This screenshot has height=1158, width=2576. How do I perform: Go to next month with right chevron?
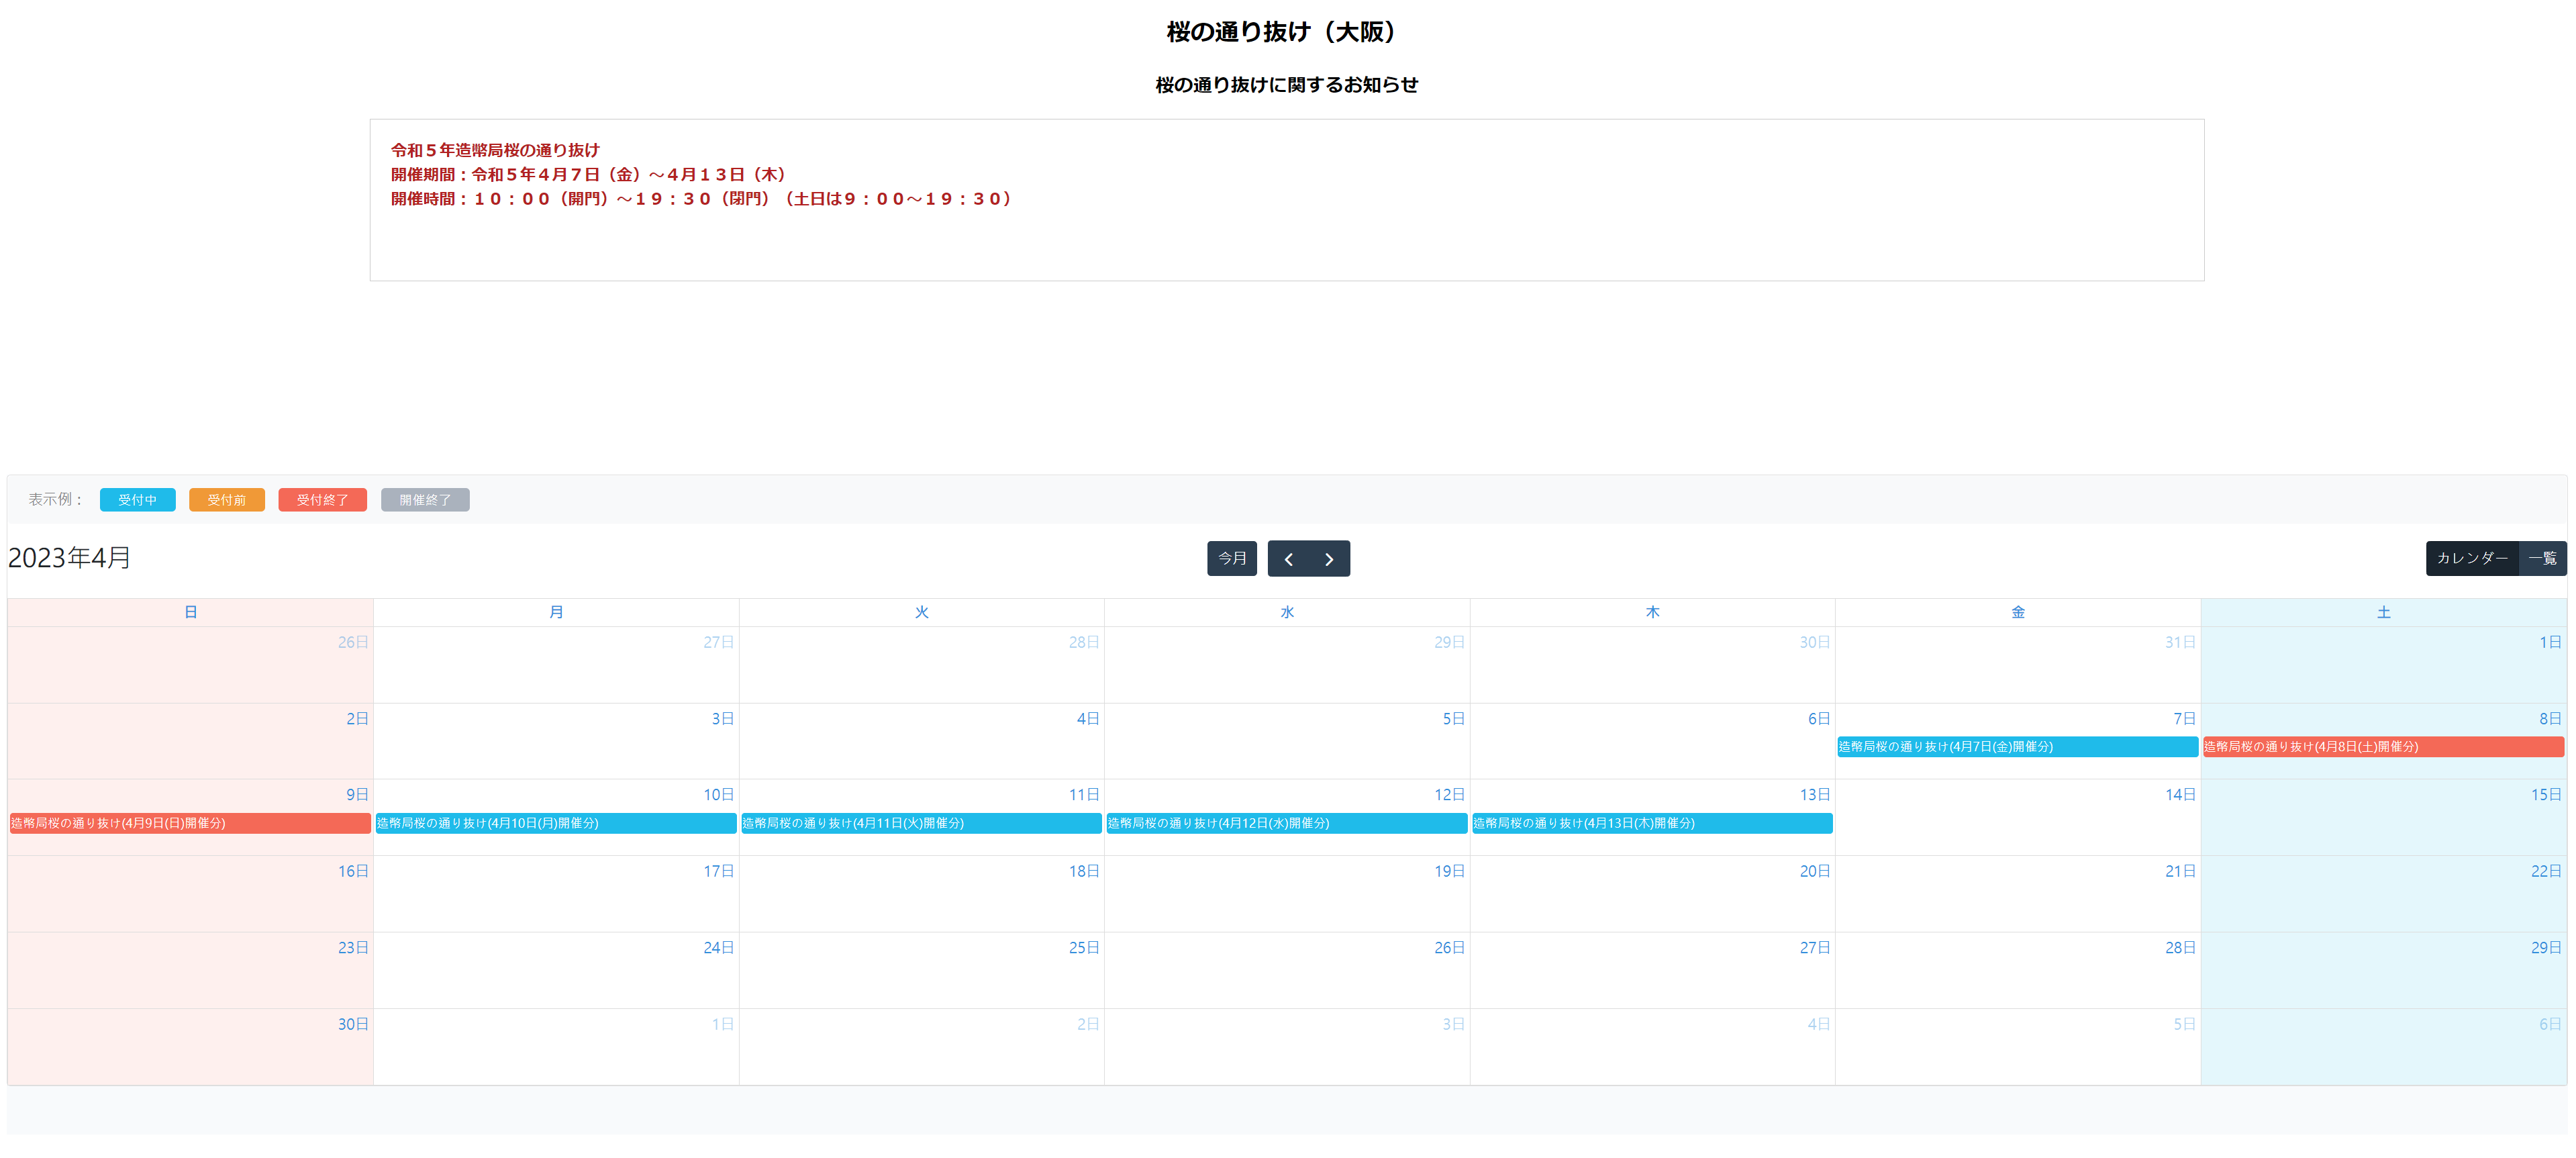(1329, 559)
